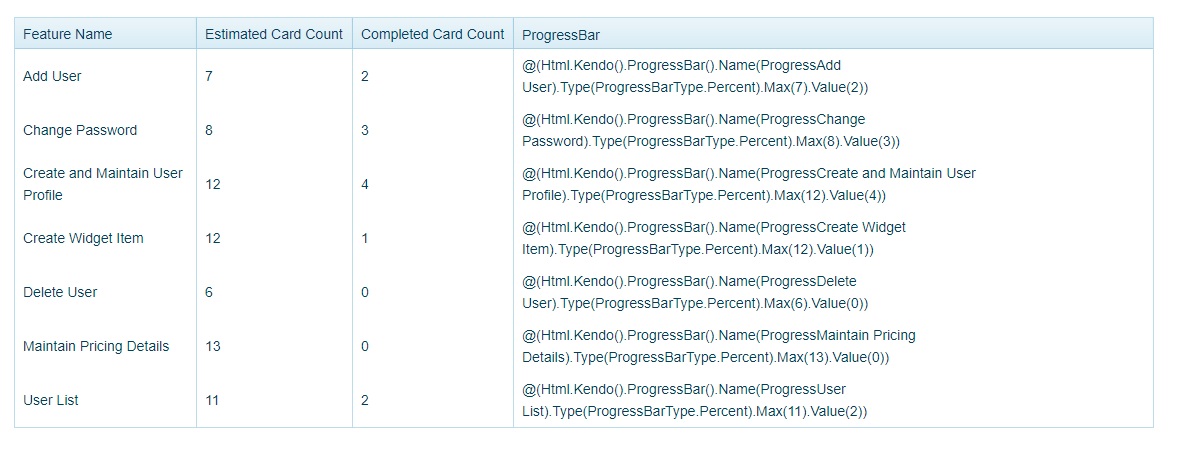Select the Add User row
Viewport: 1179px width, 449px height.
click(52, 76)
